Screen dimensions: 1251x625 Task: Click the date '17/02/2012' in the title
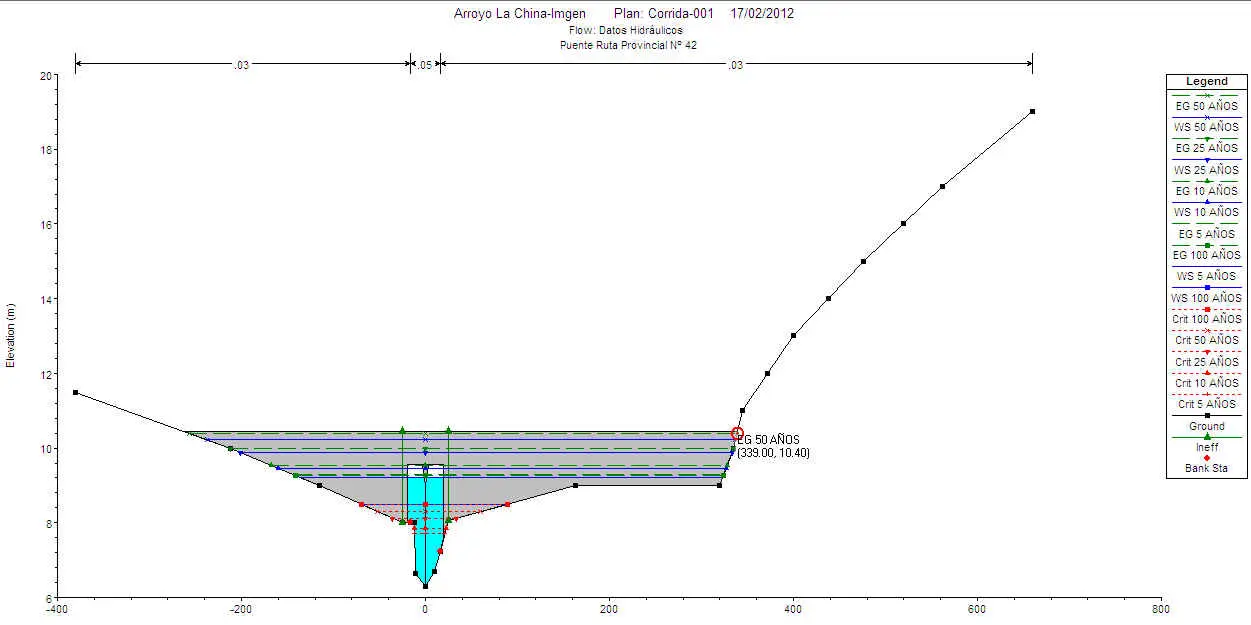[x=763, y=14]
